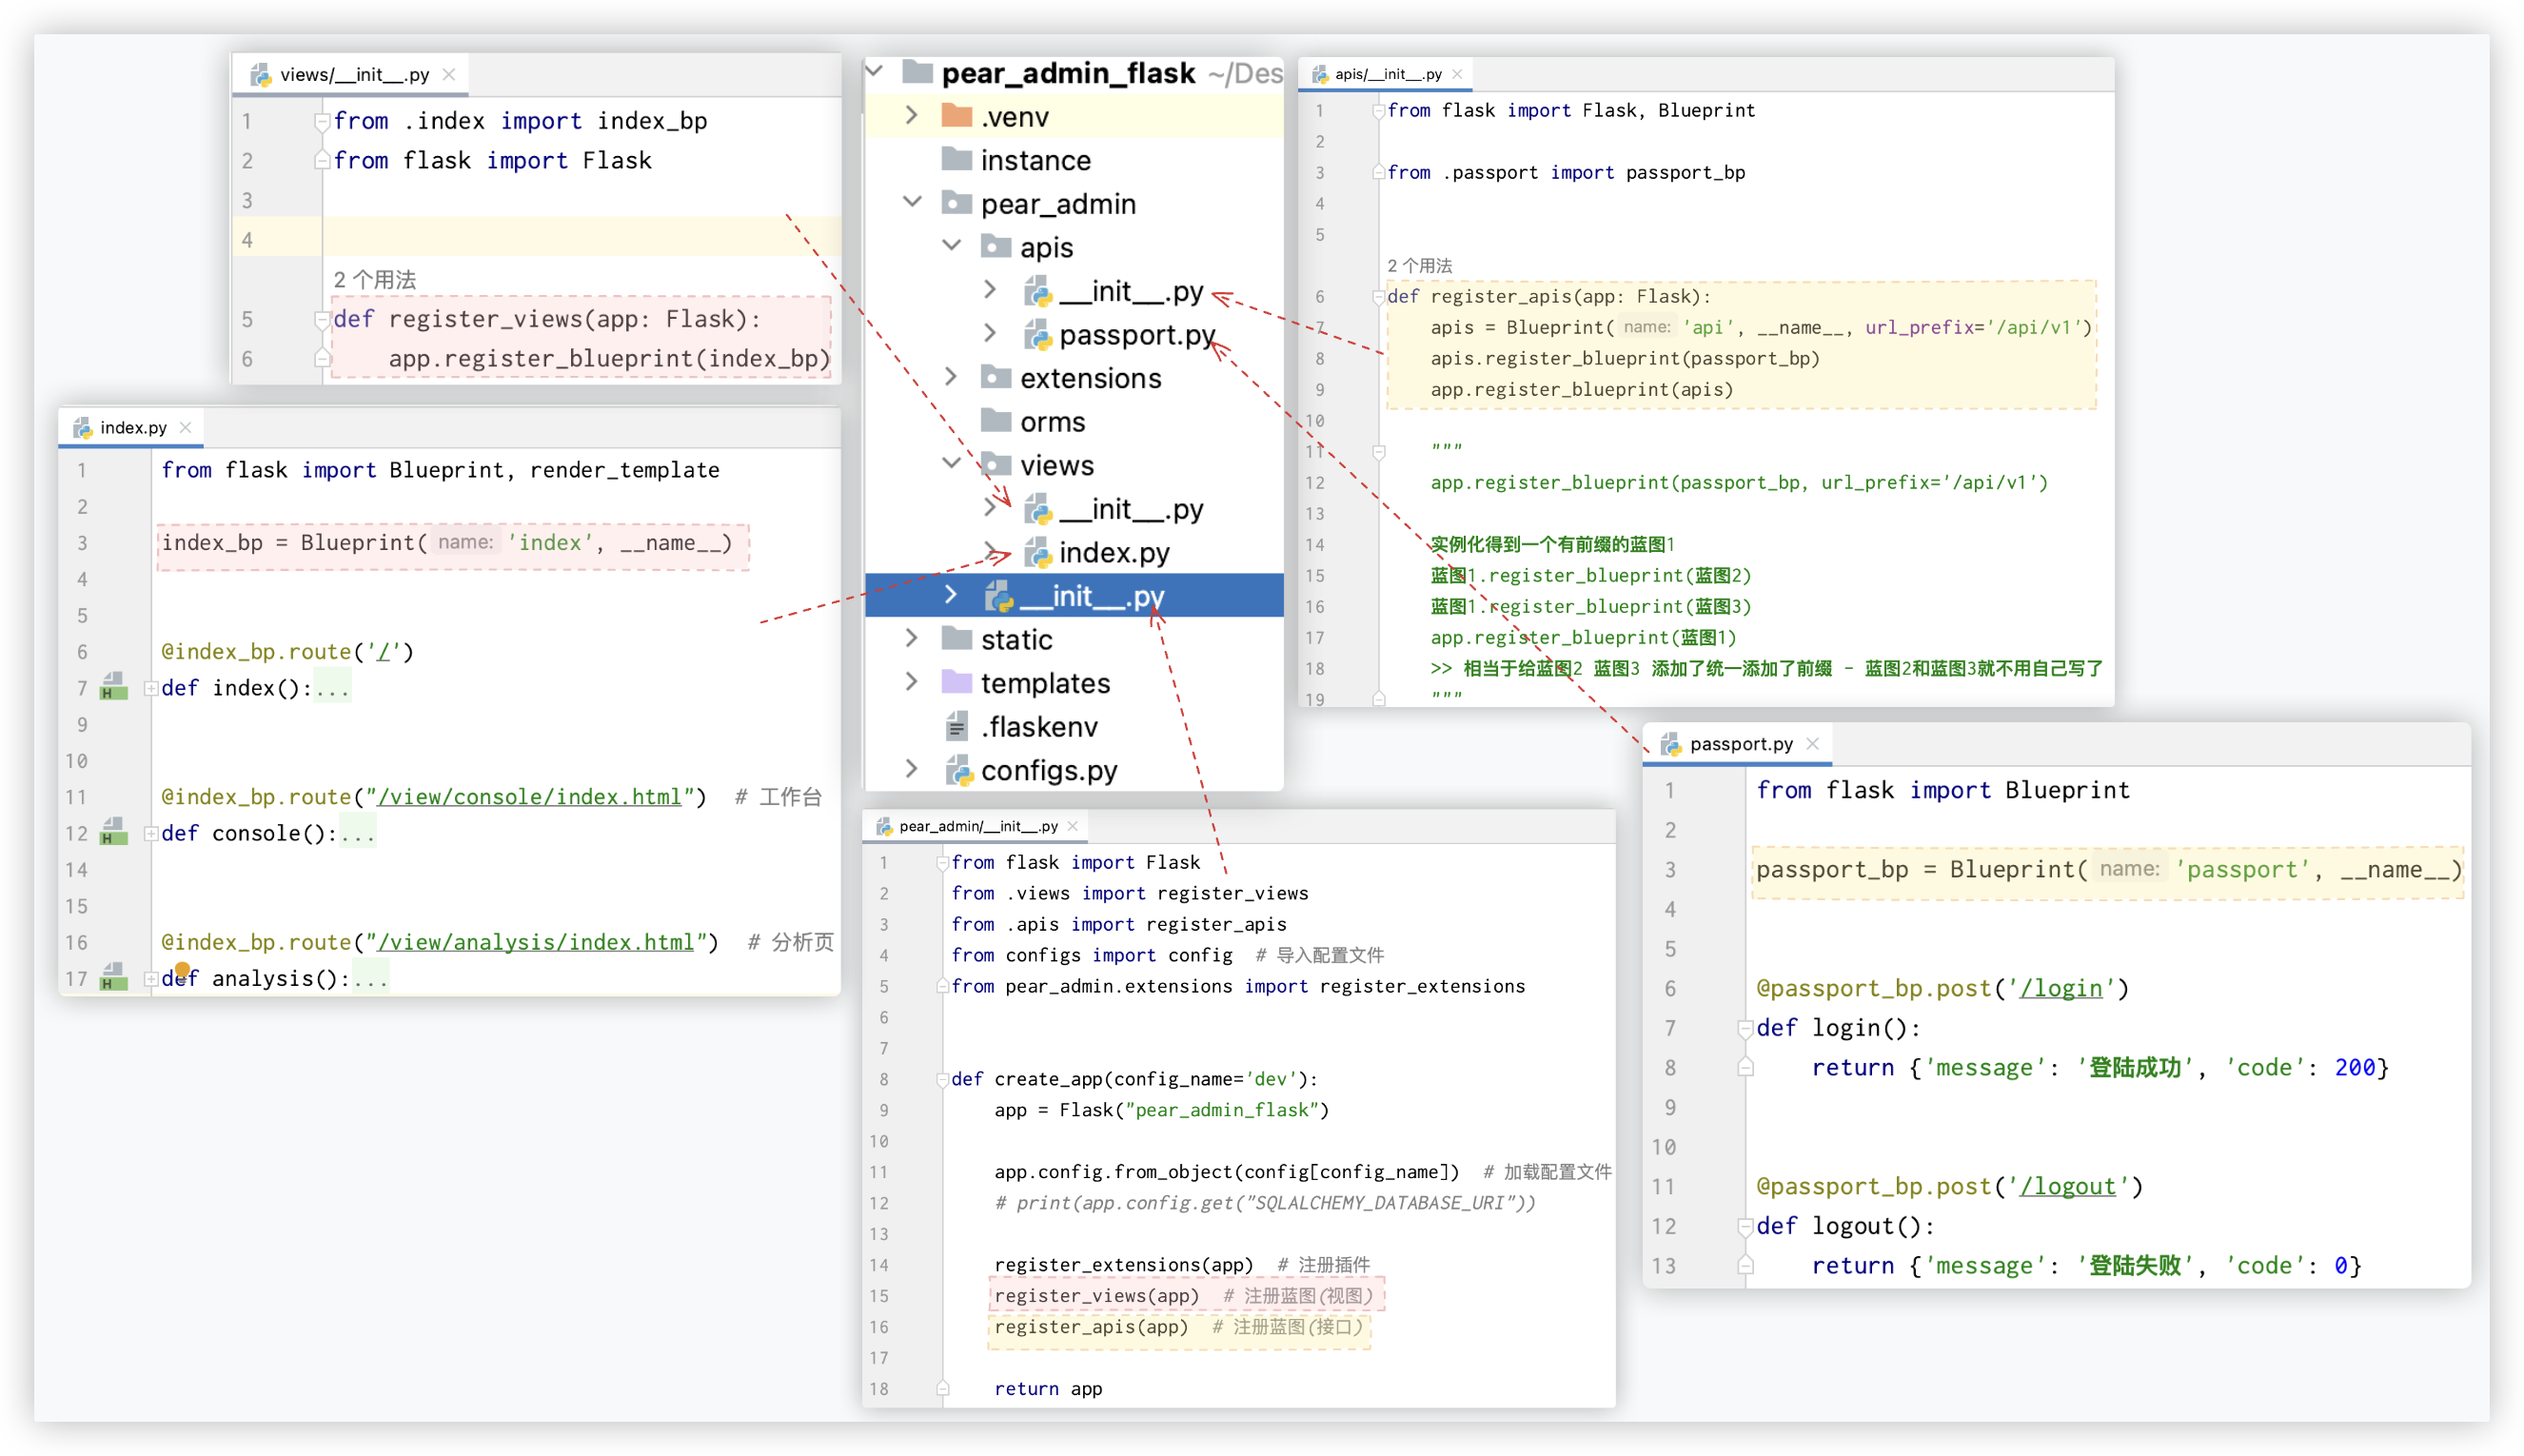Screen dimensions: 2524x1456
Task: Switch to the passport.py tab
Action: pos(1740,744)
